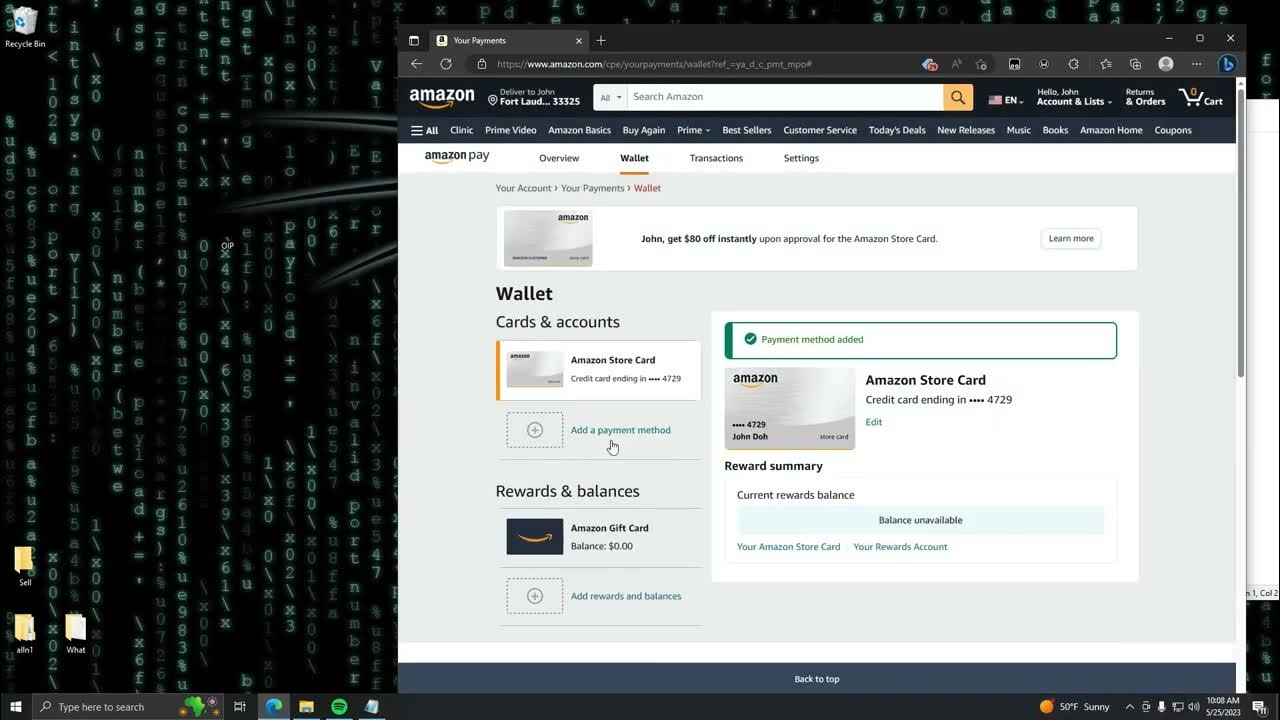1280x720 pixels.
Task: Click the volume speaker tray icon
Action: (x=1194, y=707)
